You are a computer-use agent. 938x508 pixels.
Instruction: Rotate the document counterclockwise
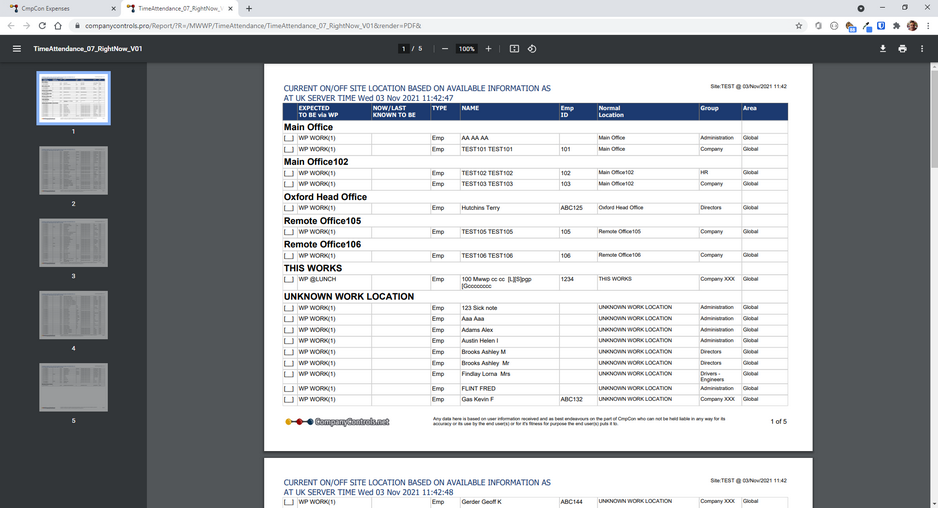[532, 49]
